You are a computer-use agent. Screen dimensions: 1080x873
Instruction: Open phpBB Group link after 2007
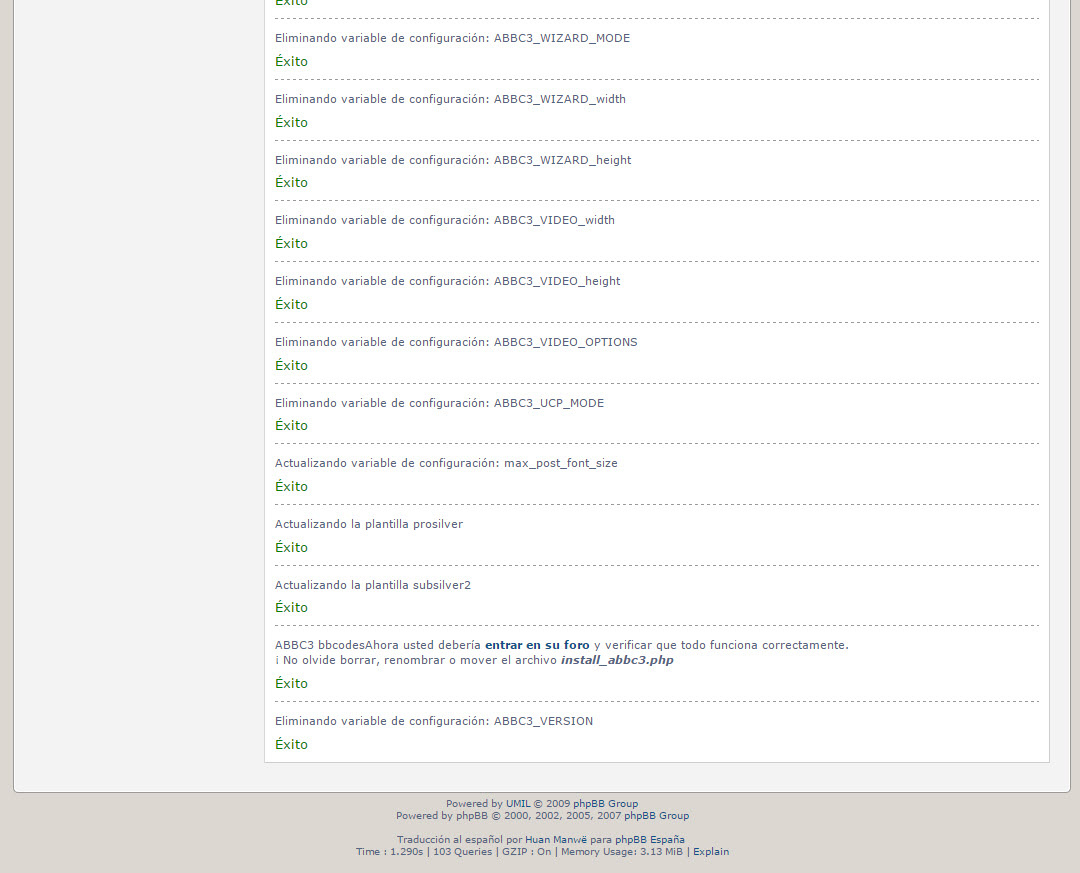[x=656, y=816]
